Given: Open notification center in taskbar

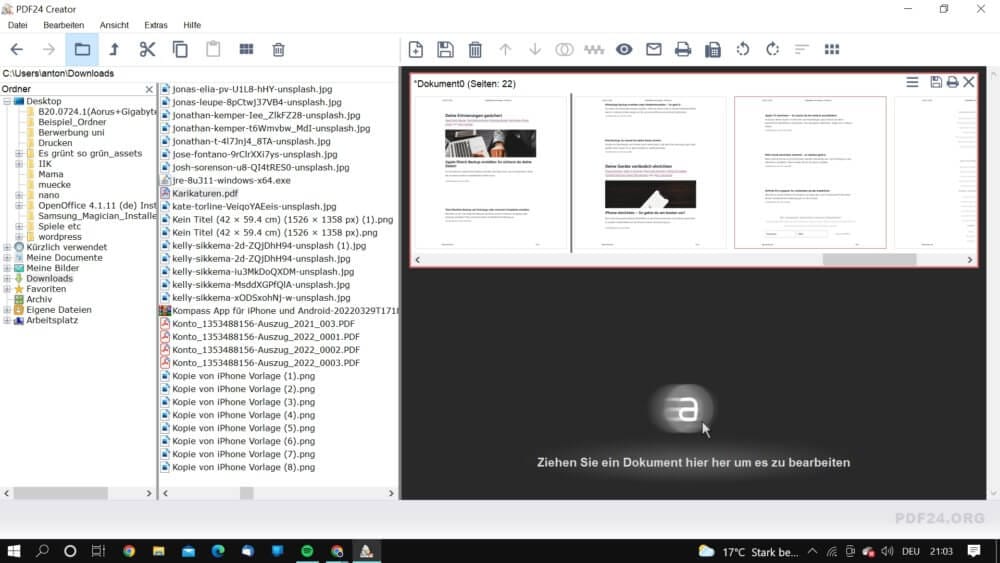Looking at the screenshot, I should pos(973,551).
